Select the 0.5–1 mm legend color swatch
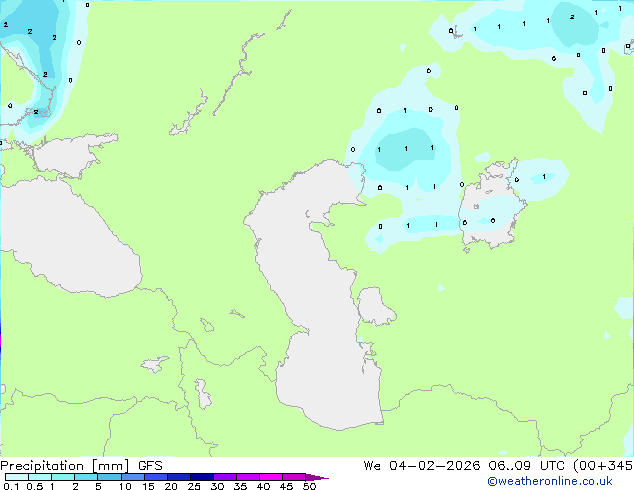This screenshot has width=634, height=490. point(40,477)
